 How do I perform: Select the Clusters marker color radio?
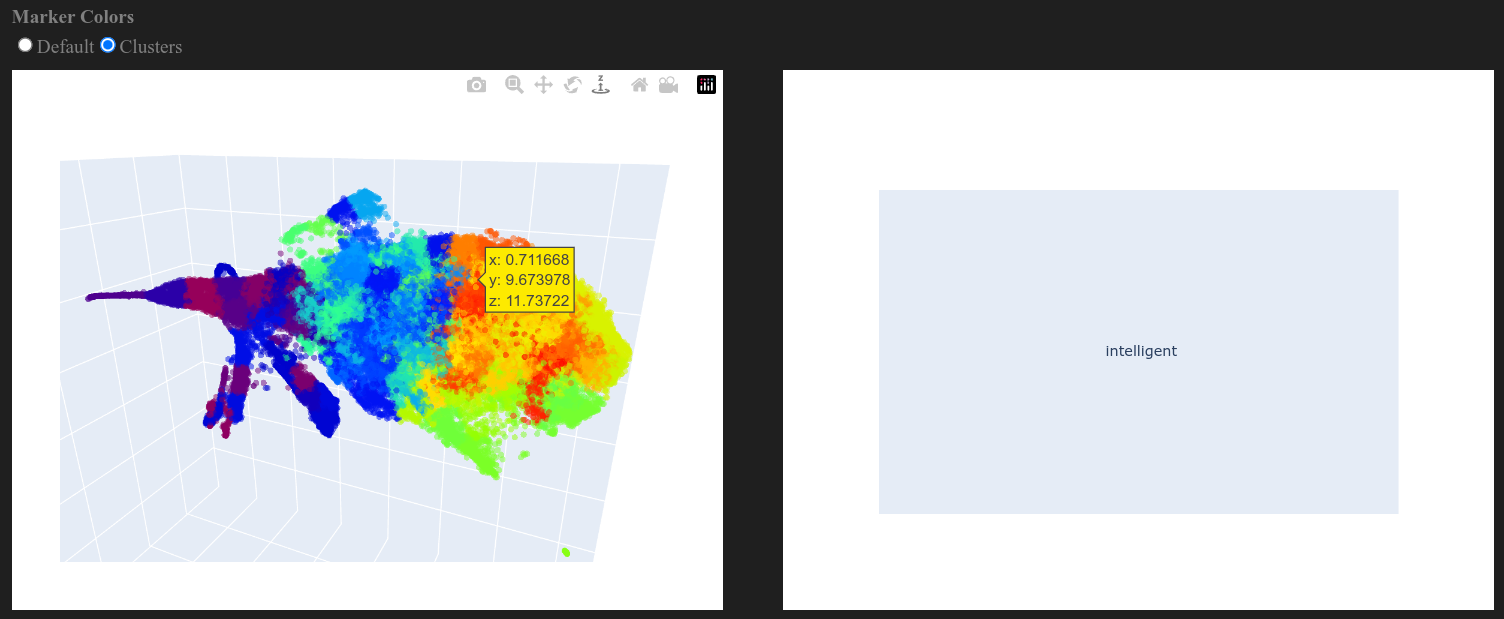108,45
